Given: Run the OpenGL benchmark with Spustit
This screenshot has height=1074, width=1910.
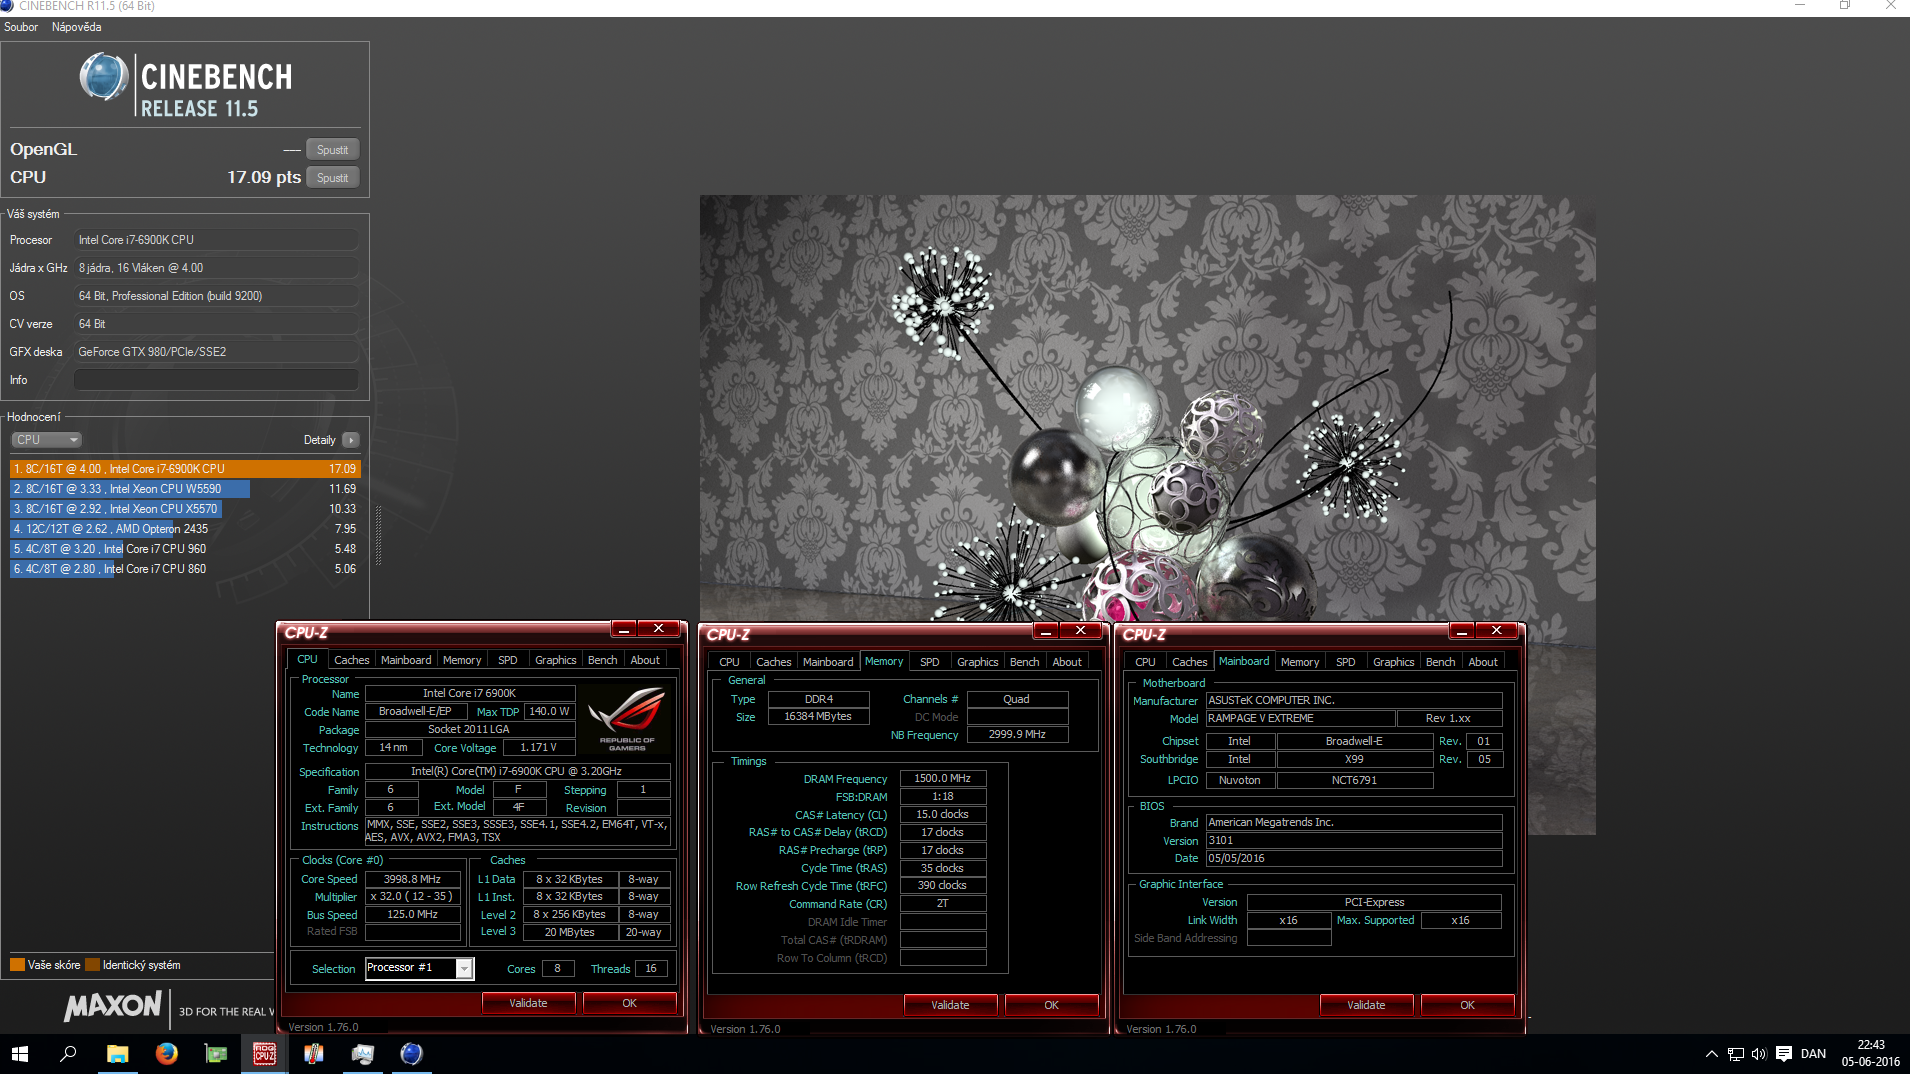Looking at the screenshot, I should [x=333, y=150].
